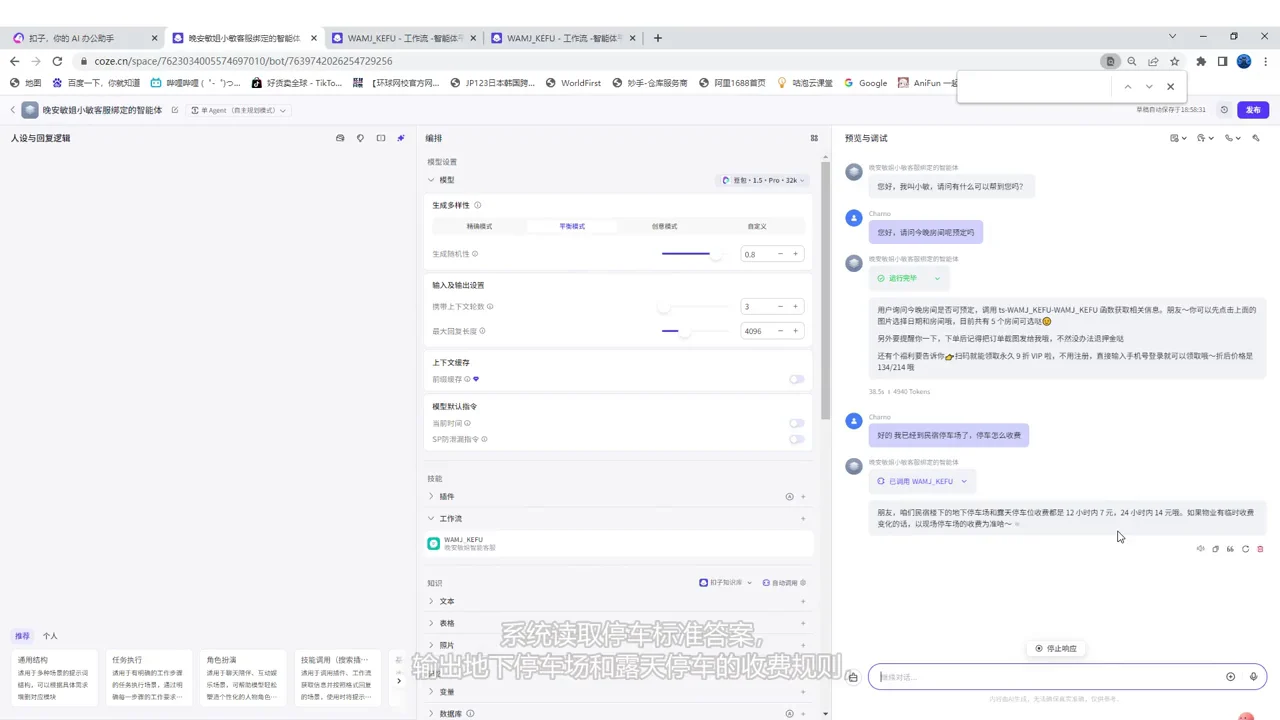Click the 发布 publish button
1280x720 pixels.
pos(1253,110)
